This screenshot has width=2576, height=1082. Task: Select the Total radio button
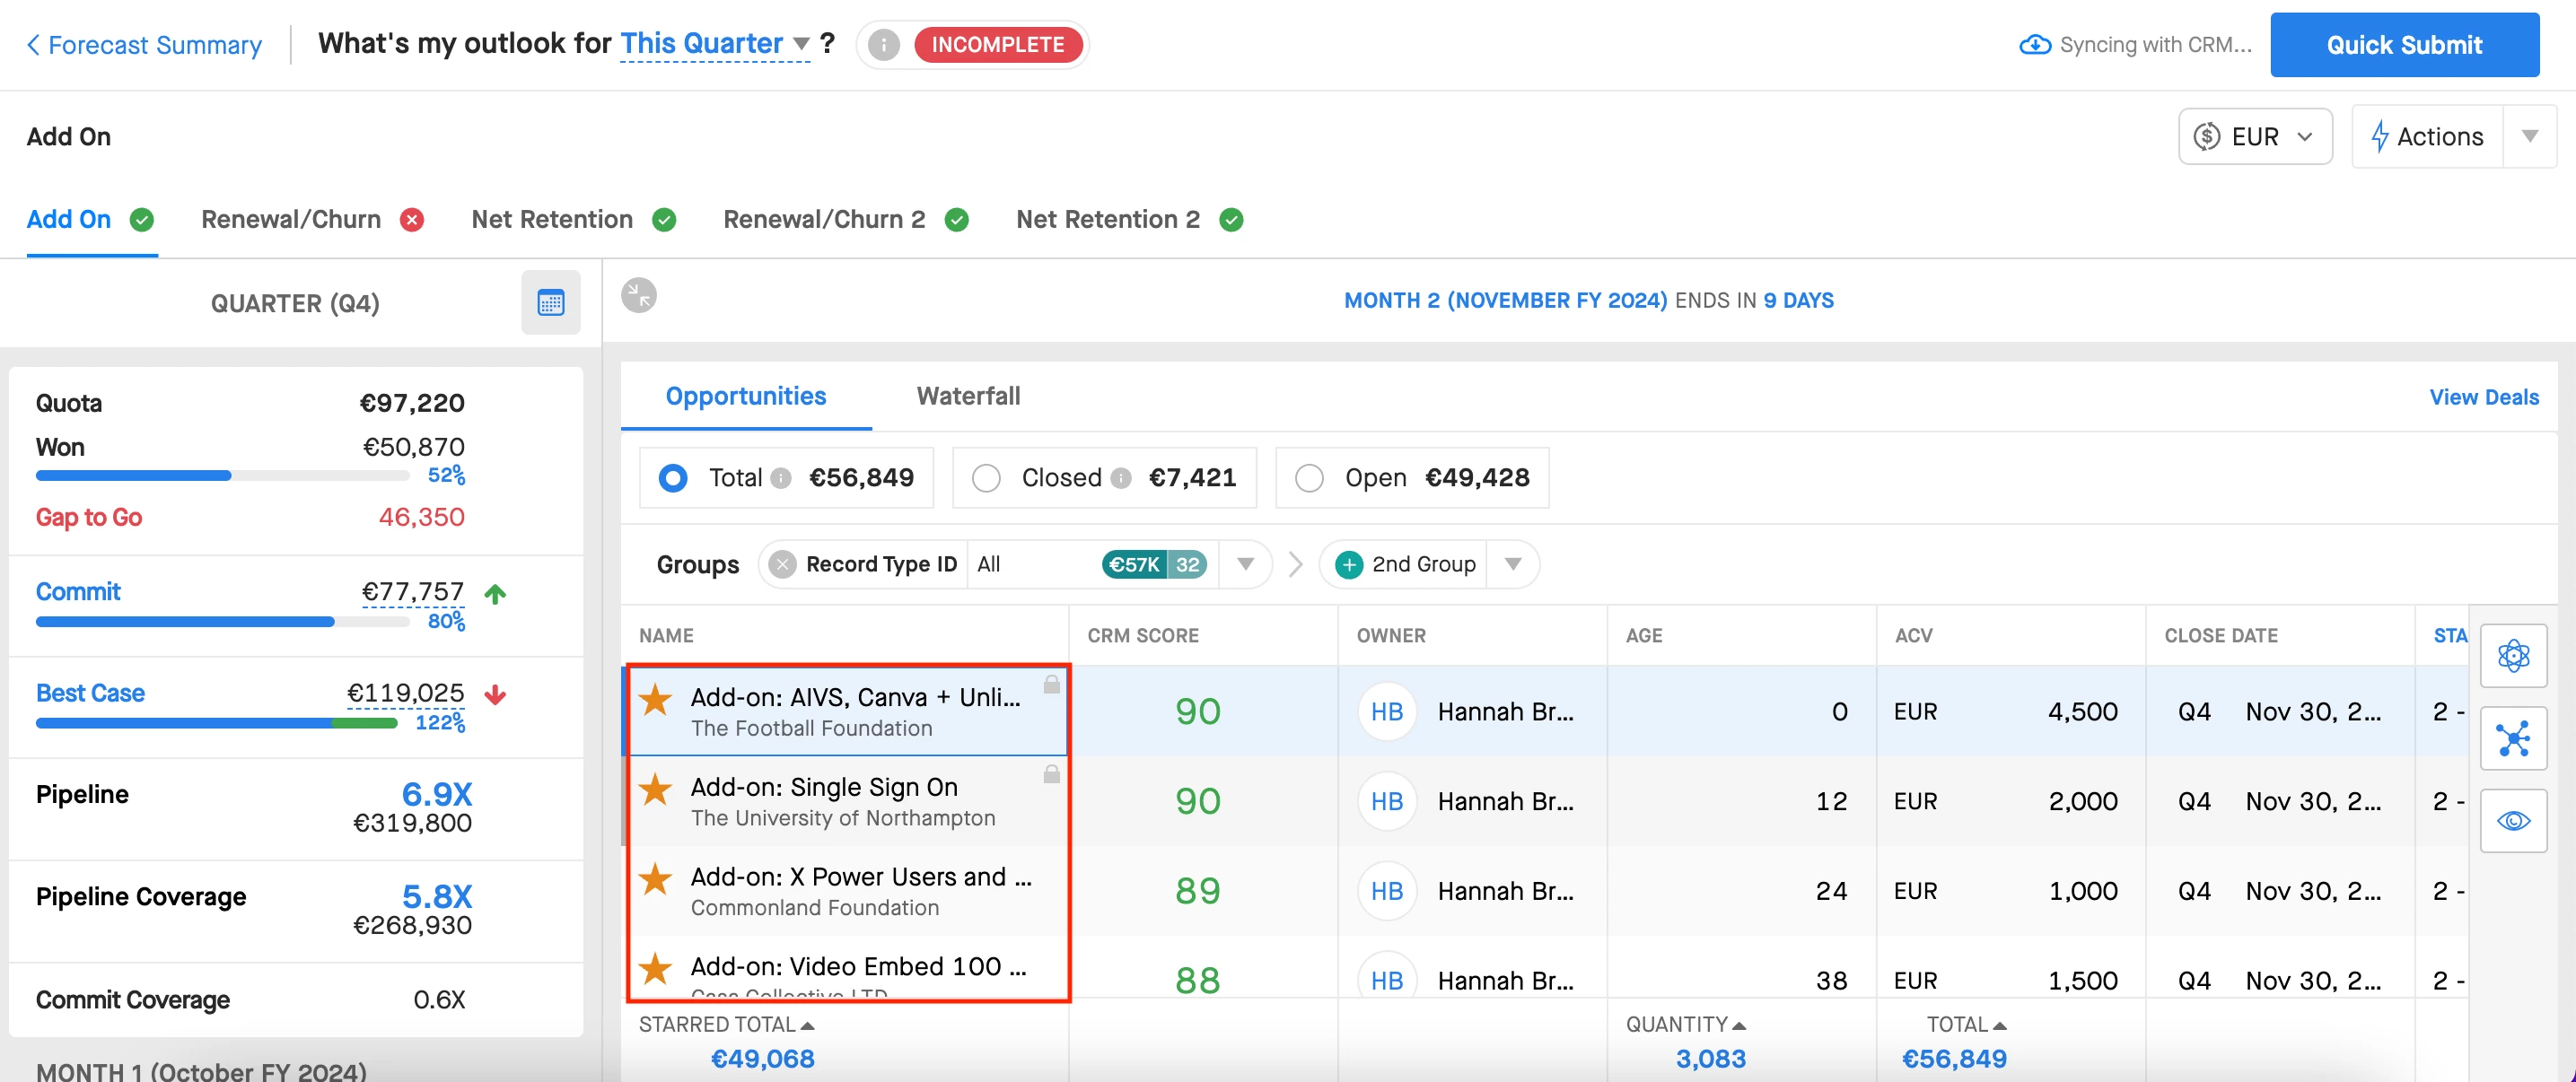click(673, 478)
